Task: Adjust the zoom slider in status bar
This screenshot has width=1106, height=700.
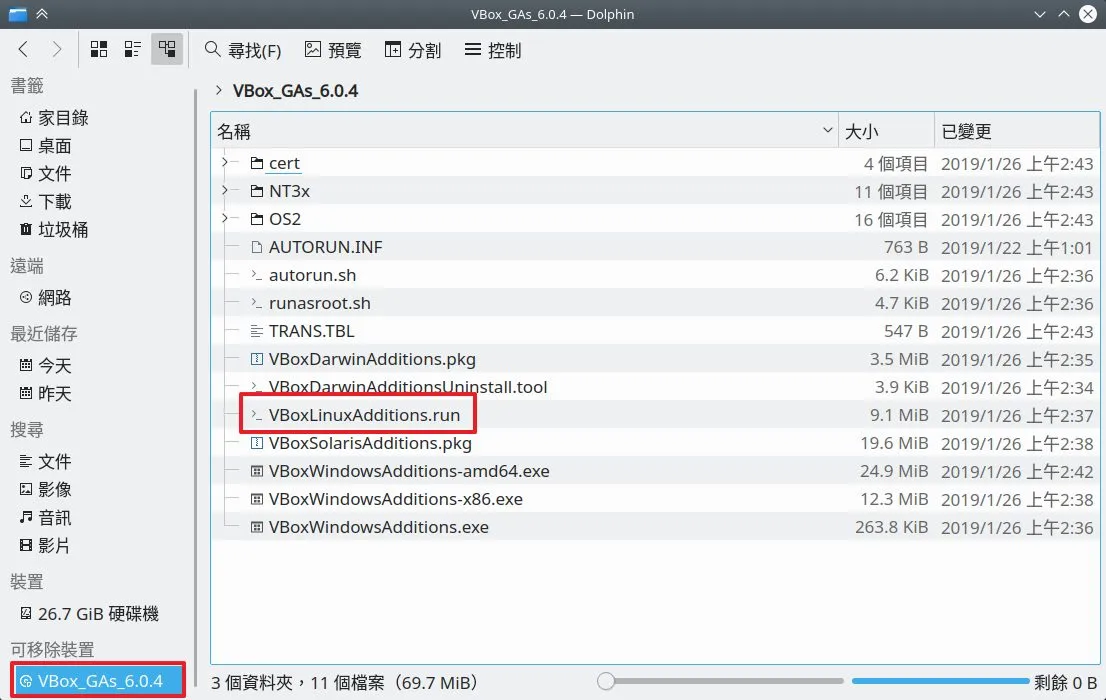Action: 720,681
